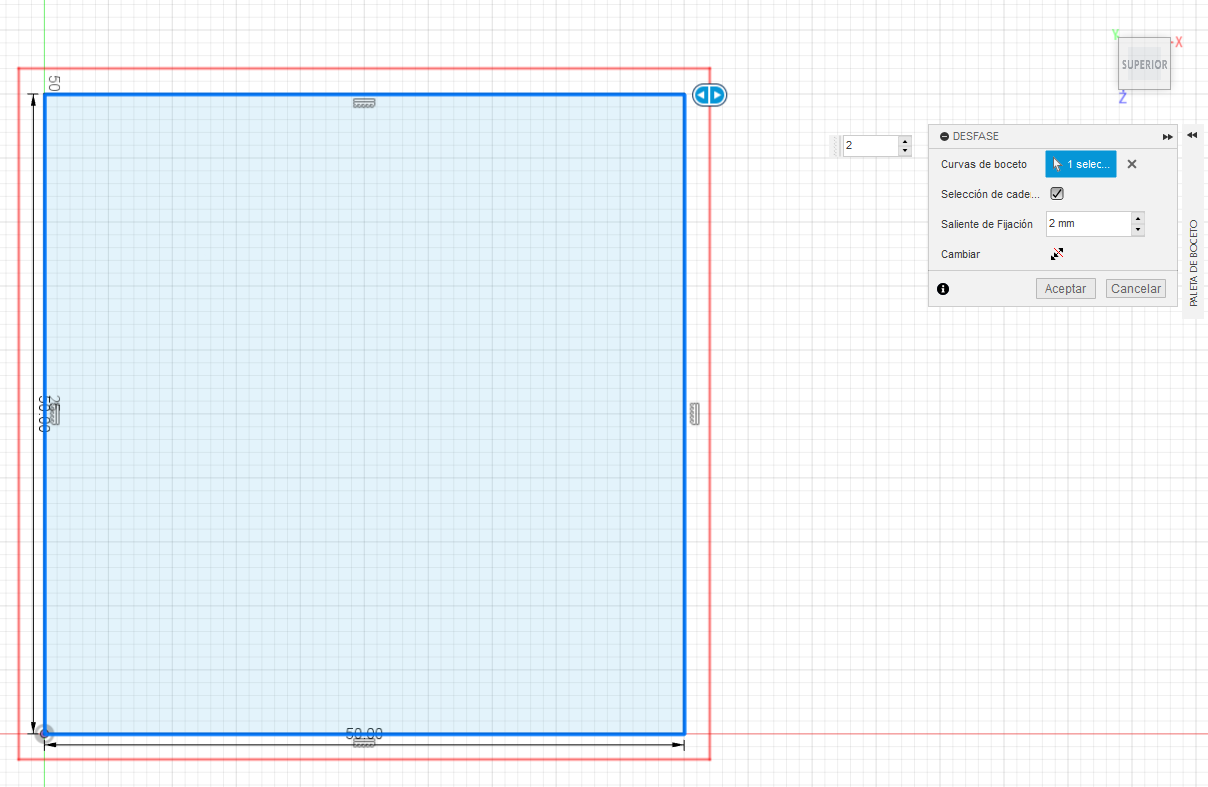Click the bottom 50.00 horizontal dimension value
Viewport: 1208px width, 787px height.
point(364,733)
